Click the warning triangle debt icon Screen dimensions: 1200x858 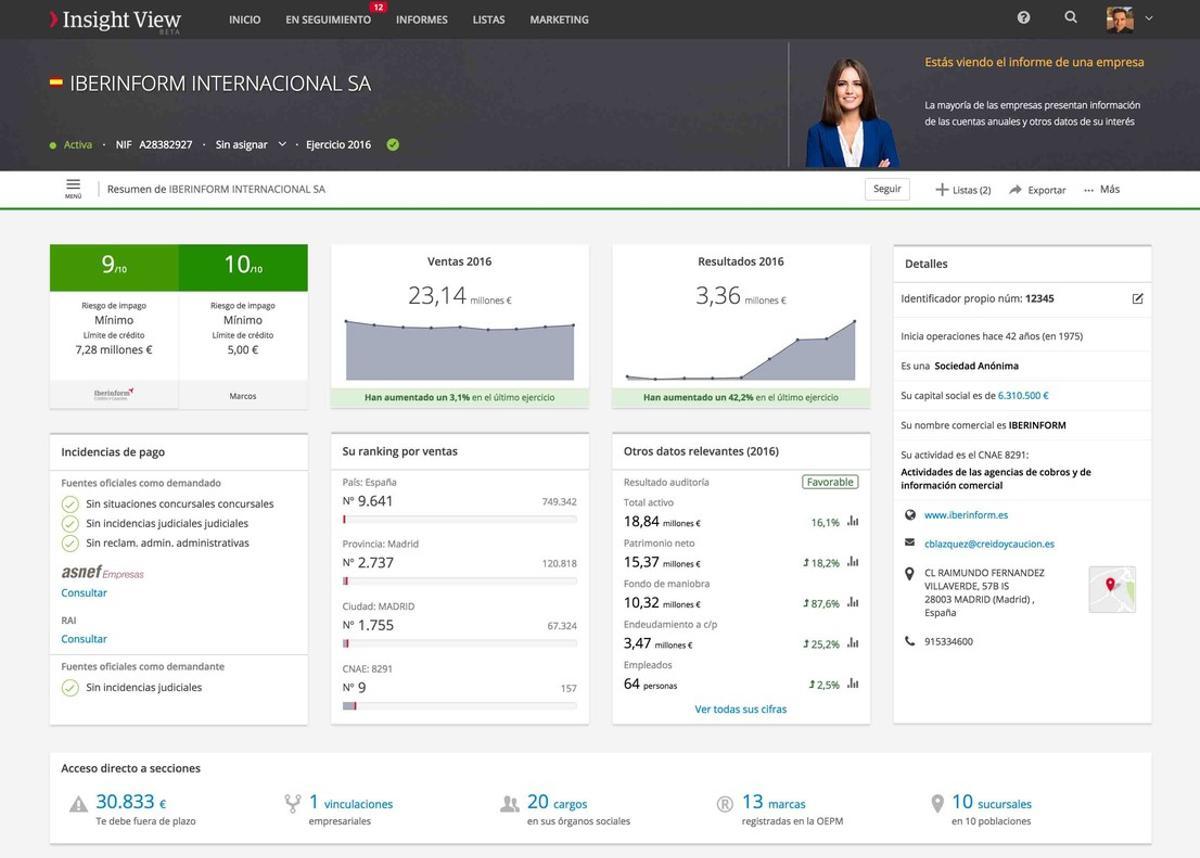coord(79,804)
